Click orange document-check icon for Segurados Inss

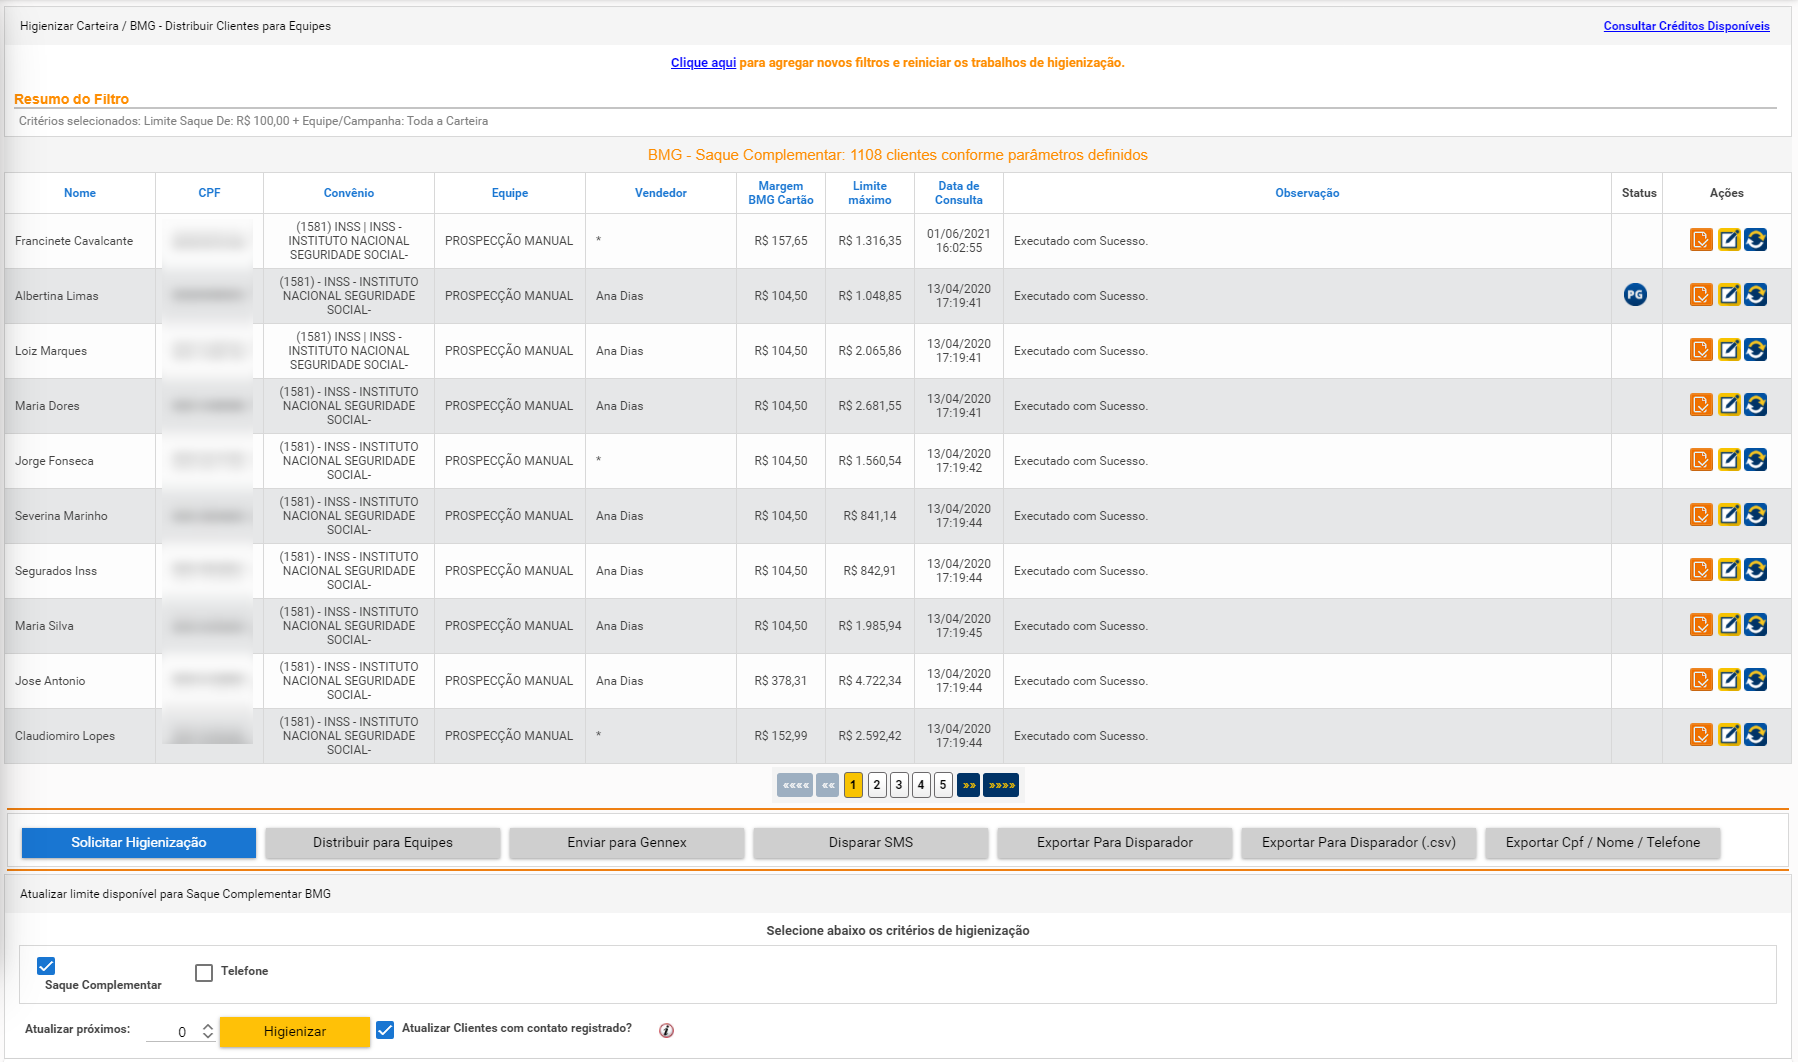tap(1701, 570)
